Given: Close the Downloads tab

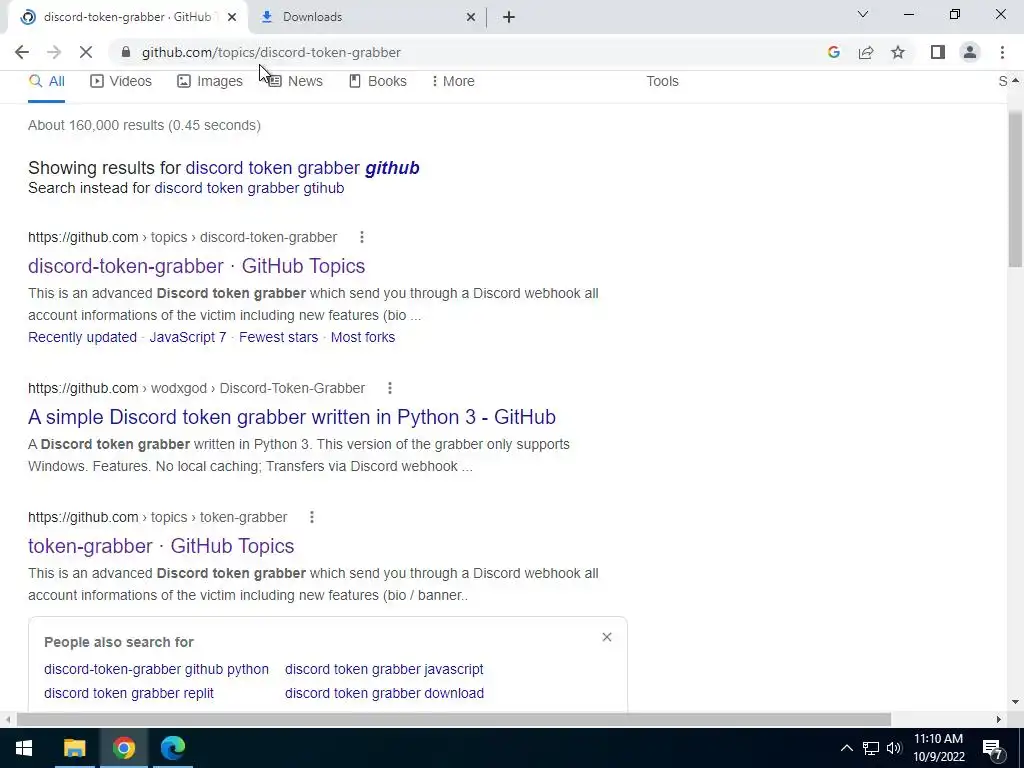Looking at the screenshot, I should [471, 17].
